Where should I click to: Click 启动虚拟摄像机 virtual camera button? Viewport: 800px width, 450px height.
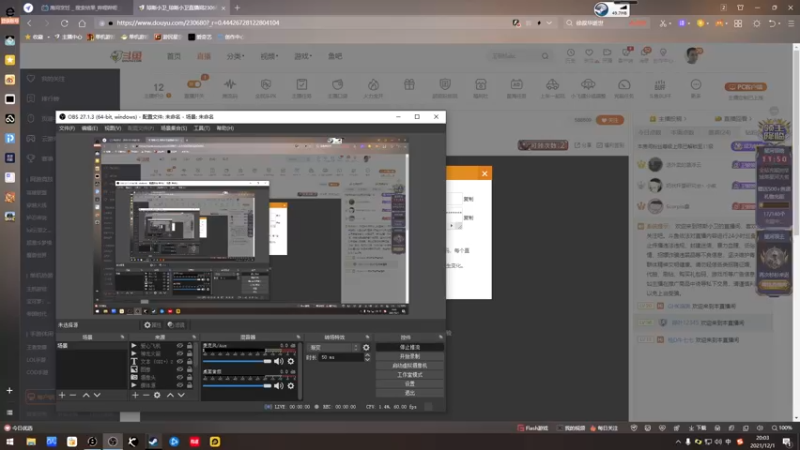click(410, 366)
